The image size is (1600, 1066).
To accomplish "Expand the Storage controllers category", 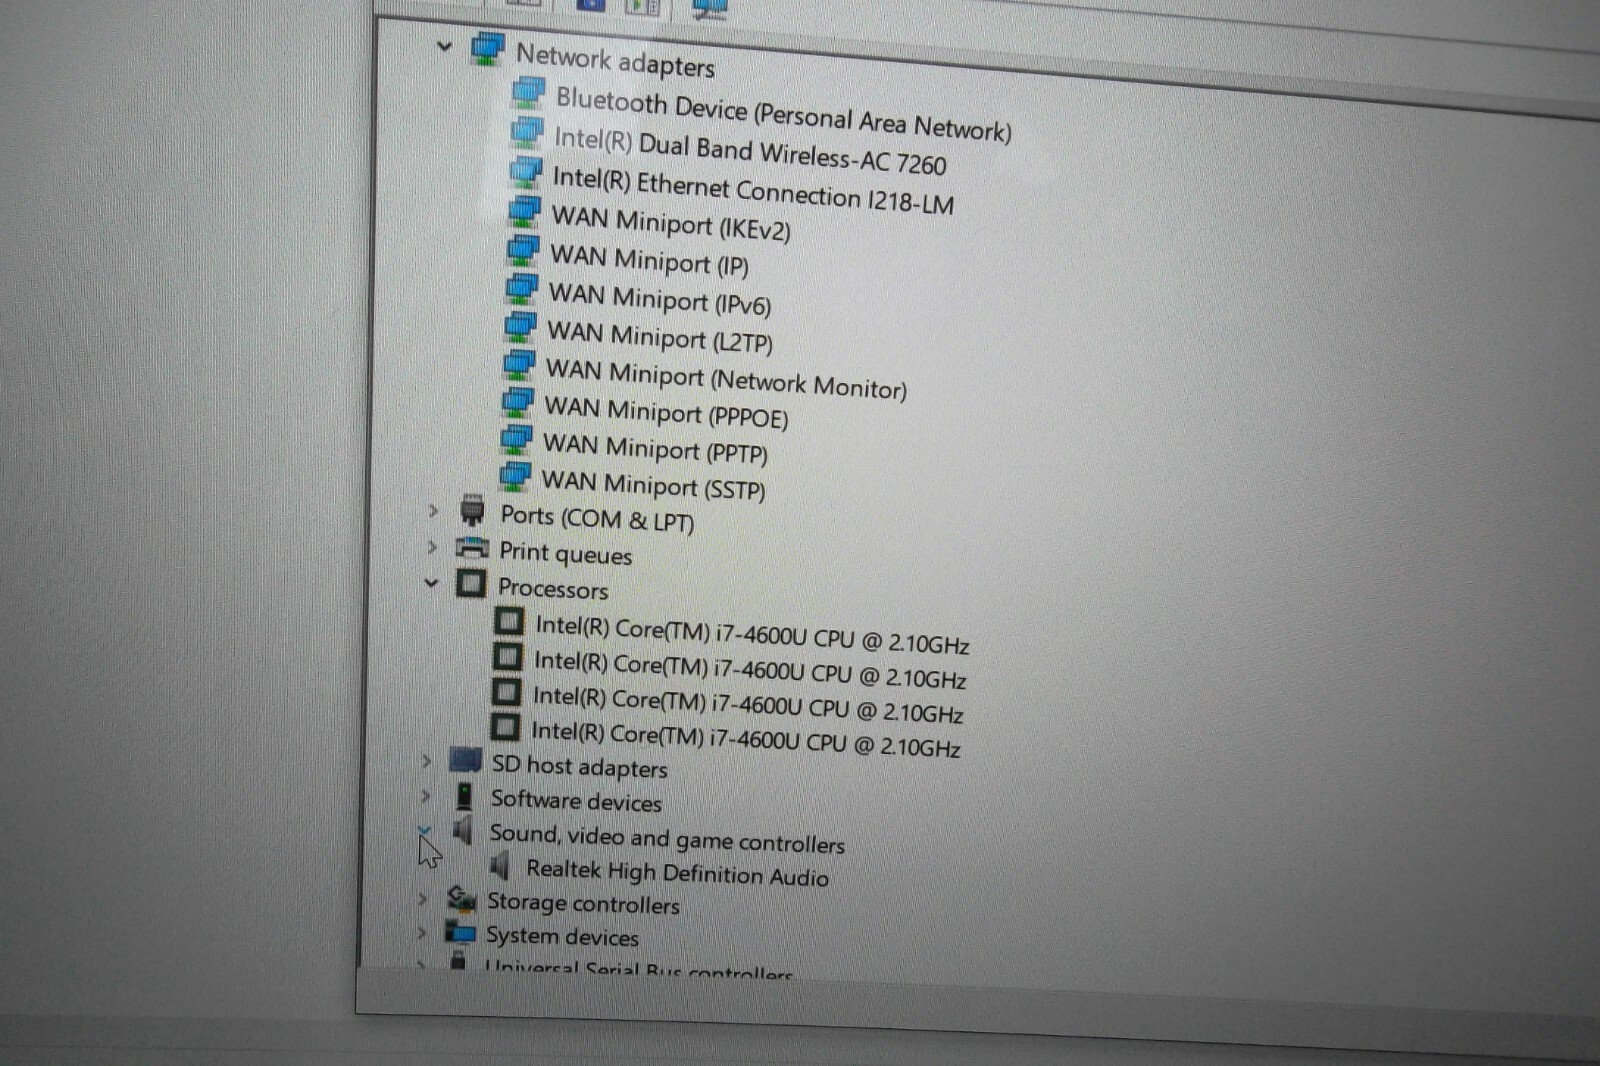I will tap(423, 898).
